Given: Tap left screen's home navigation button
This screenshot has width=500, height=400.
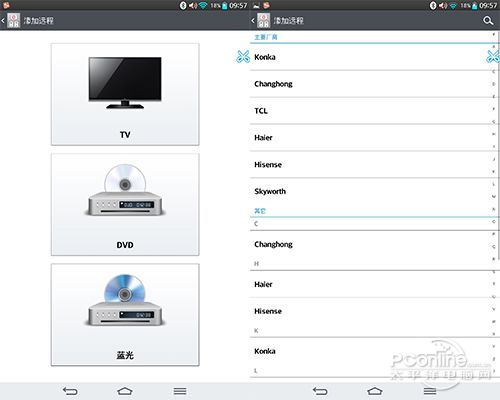Looking at the screenshot, I should click(125, 391).
